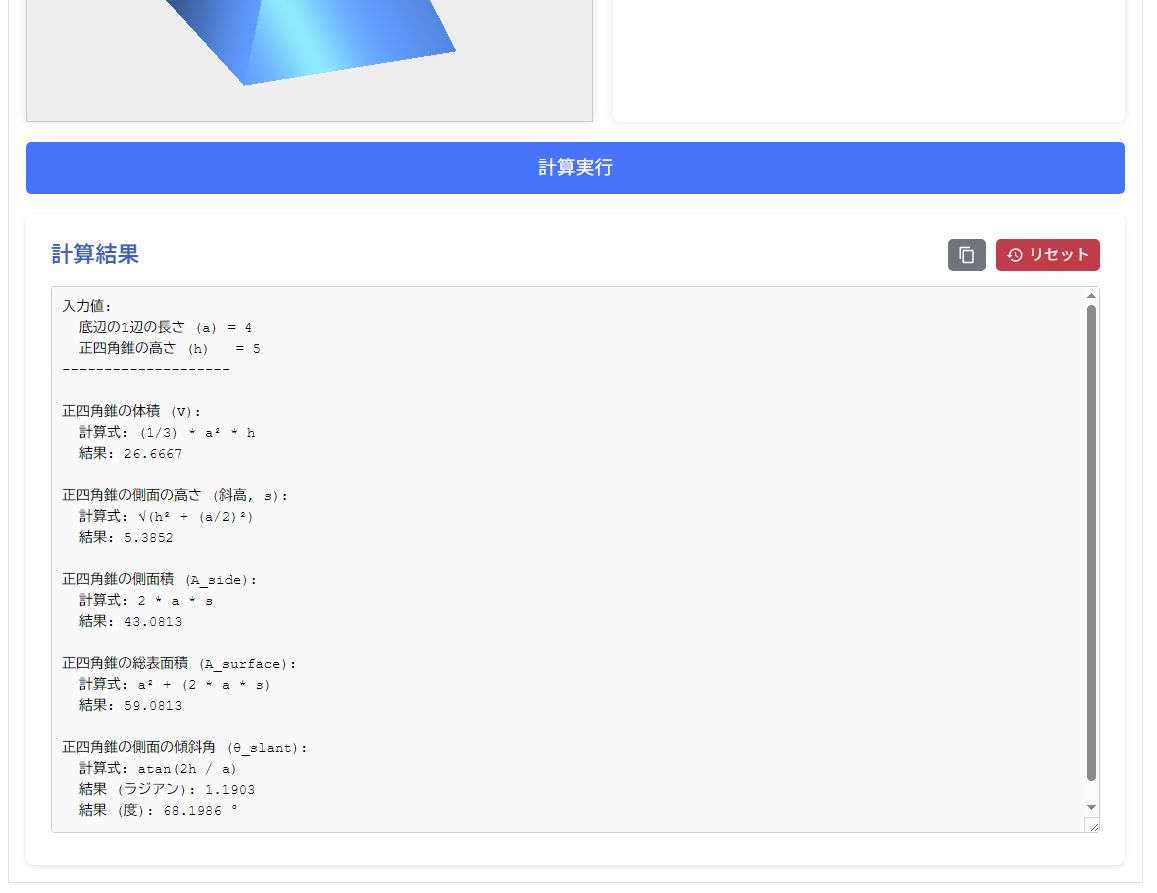Click the textarea resize handle corner

1092,826
